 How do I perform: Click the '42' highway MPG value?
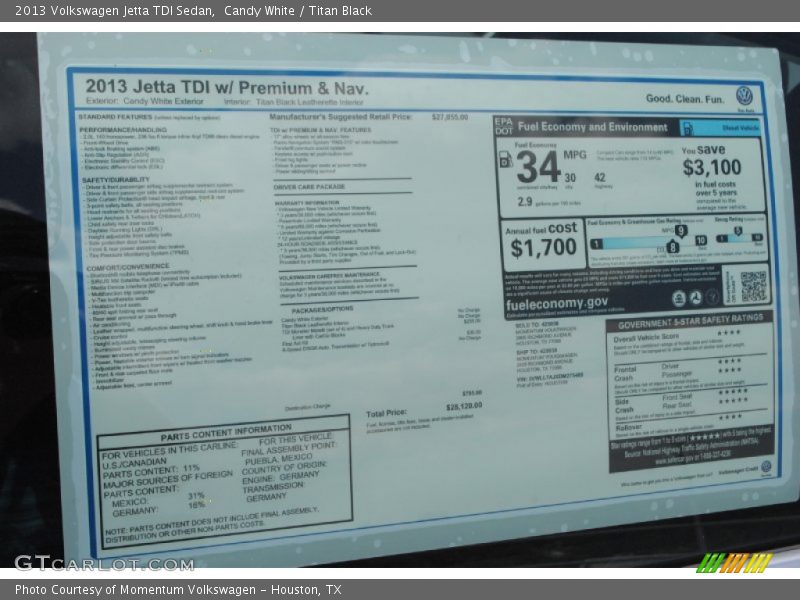[x=599, y=177]
